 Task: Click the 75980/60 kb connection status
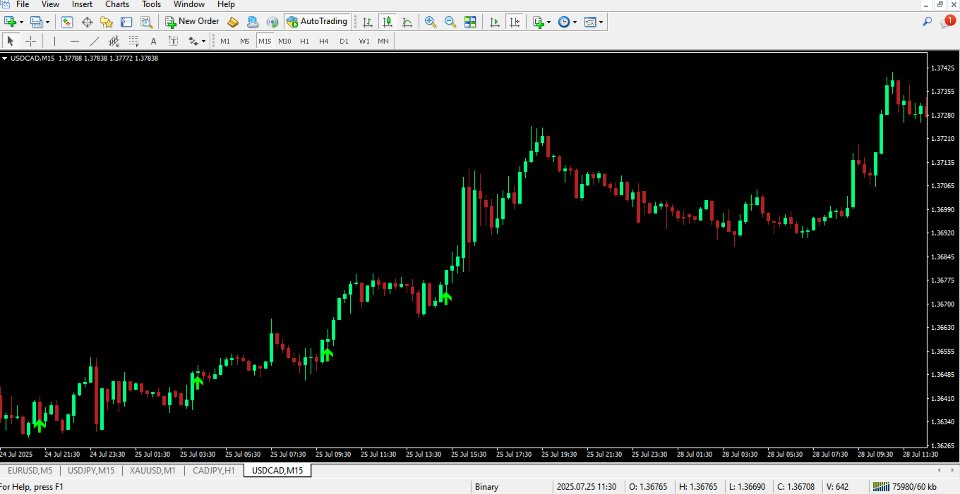click(x=904, y=487)
